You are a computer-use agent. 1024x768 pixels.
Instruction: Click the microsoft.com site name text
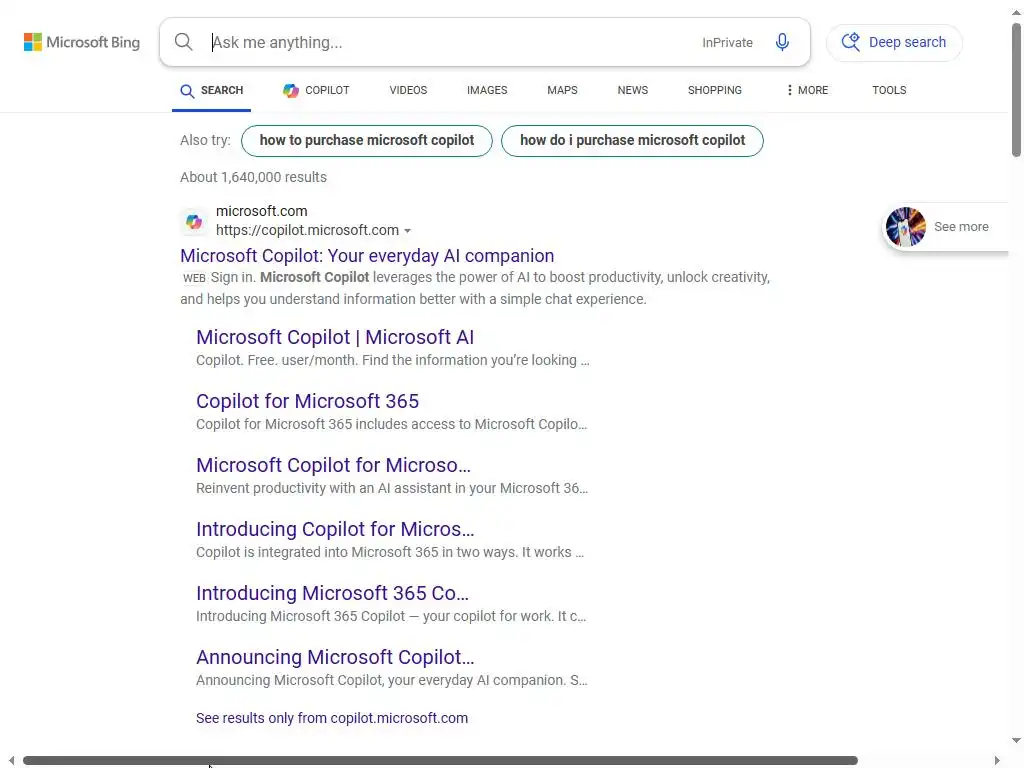pos(261,211)
